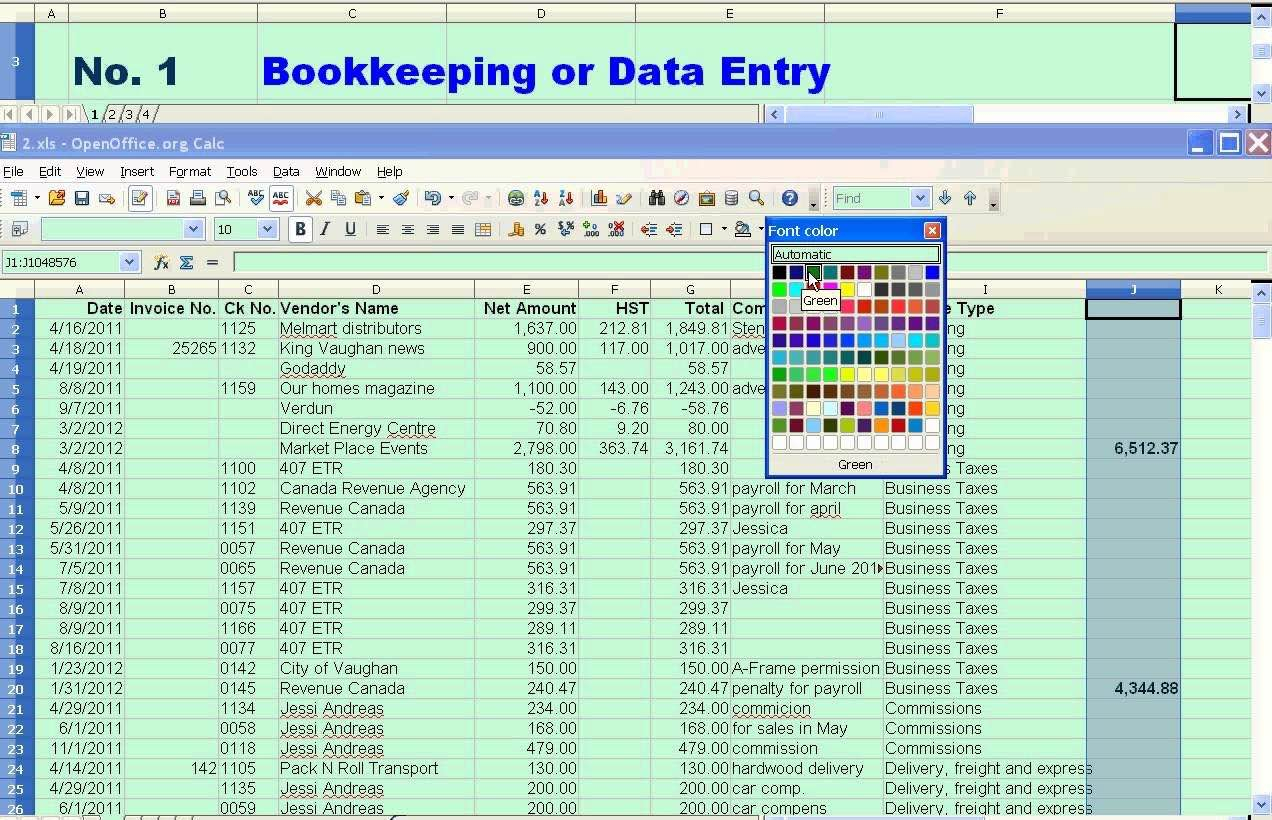Screen dimensions: 1272x820
Task: Toggle bold formatting on
Action: [x=299, y=229]
